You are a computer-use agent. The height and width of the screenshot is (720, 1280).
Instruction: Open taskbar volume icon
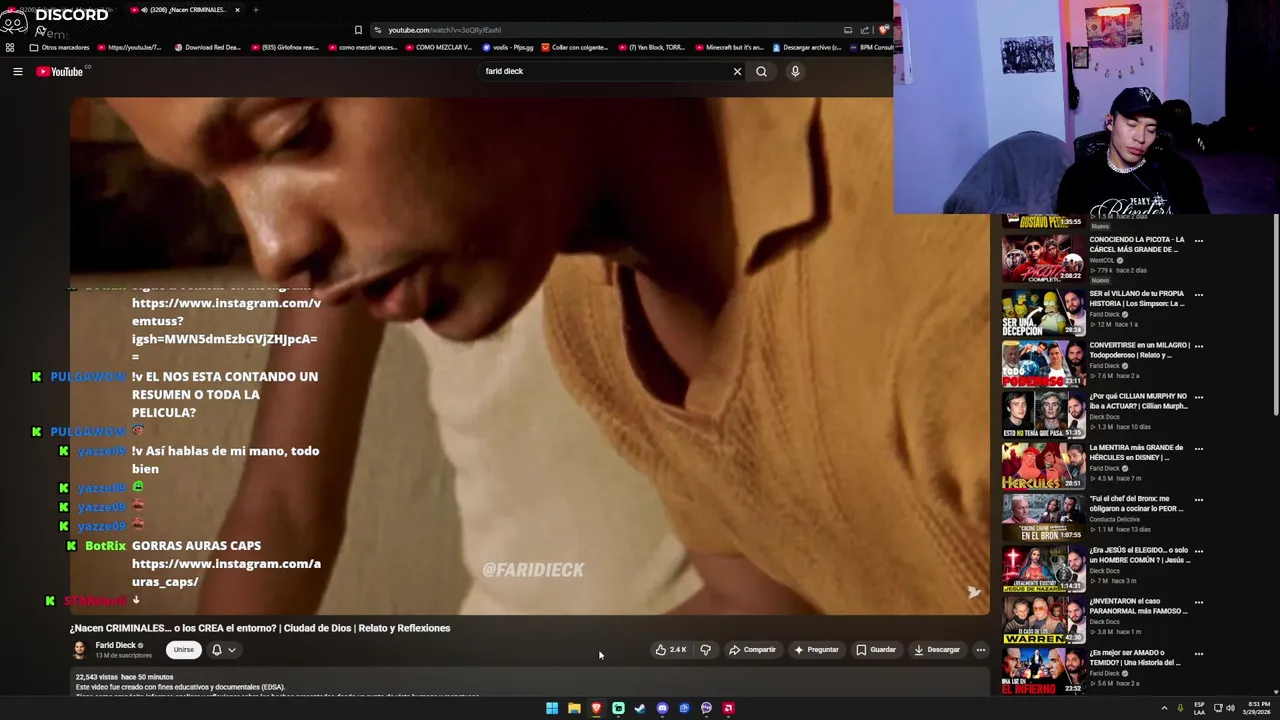tap(1230, 708)
